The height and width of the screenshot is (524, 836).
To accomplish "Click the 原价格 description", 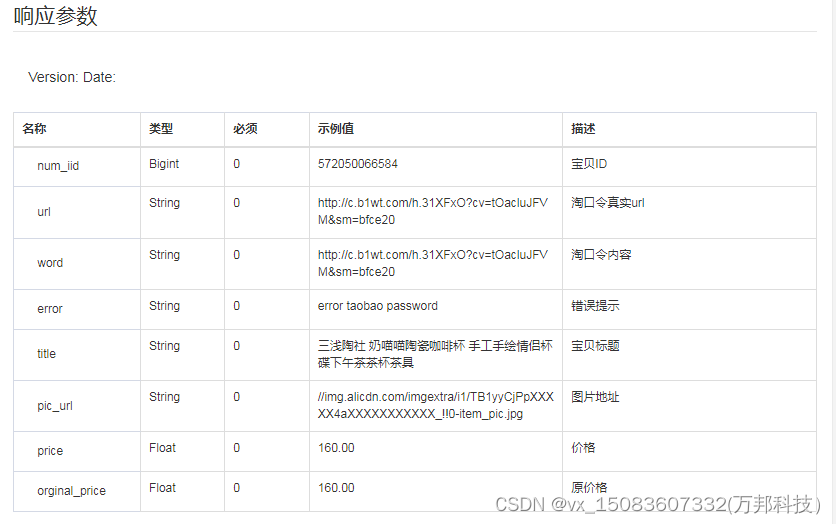I will click(x=589, y=488).
